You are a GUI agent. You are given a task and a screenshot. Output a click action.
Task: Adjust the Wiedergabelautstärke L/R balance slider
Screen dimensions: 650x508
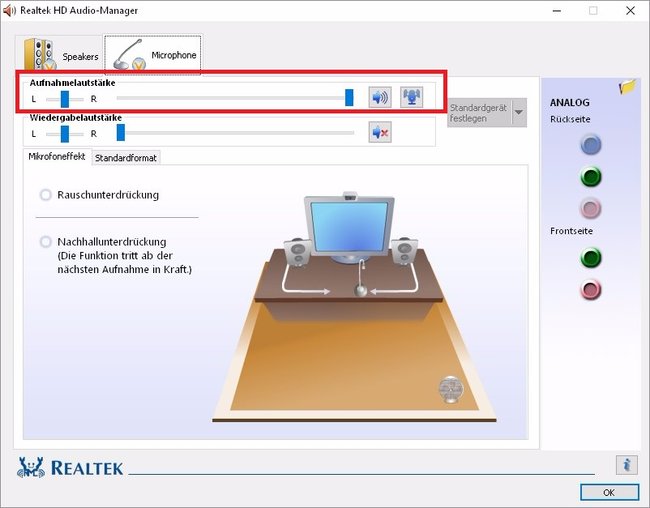pos(65,134)
